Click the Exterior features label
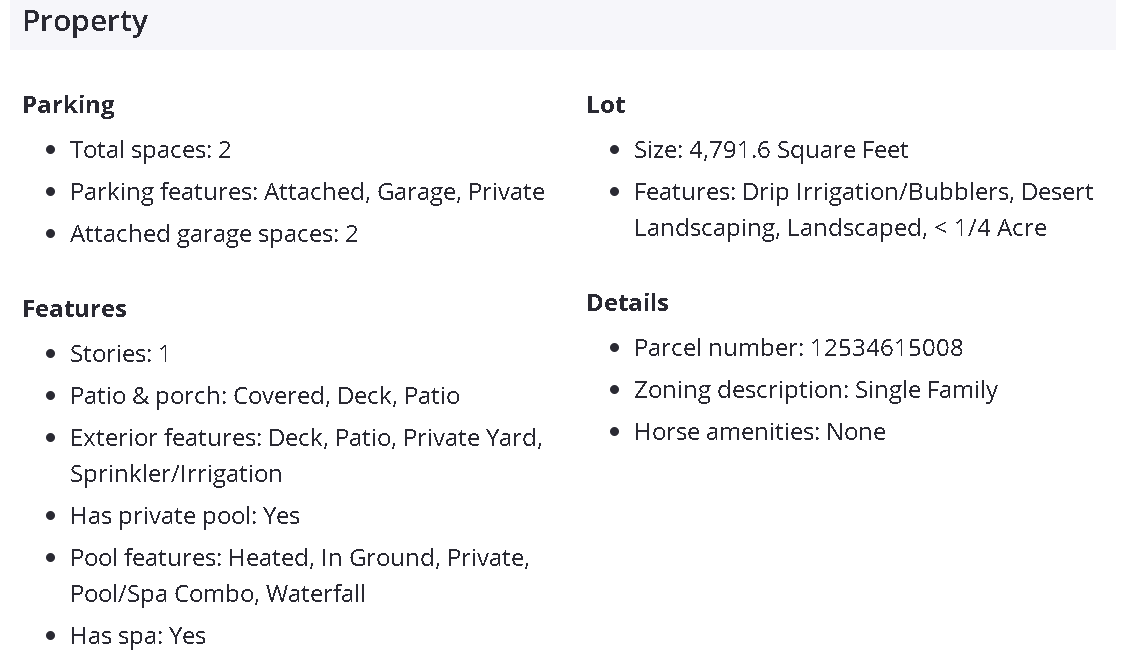This screenshot has width=1143, height=661. point(161,438)
